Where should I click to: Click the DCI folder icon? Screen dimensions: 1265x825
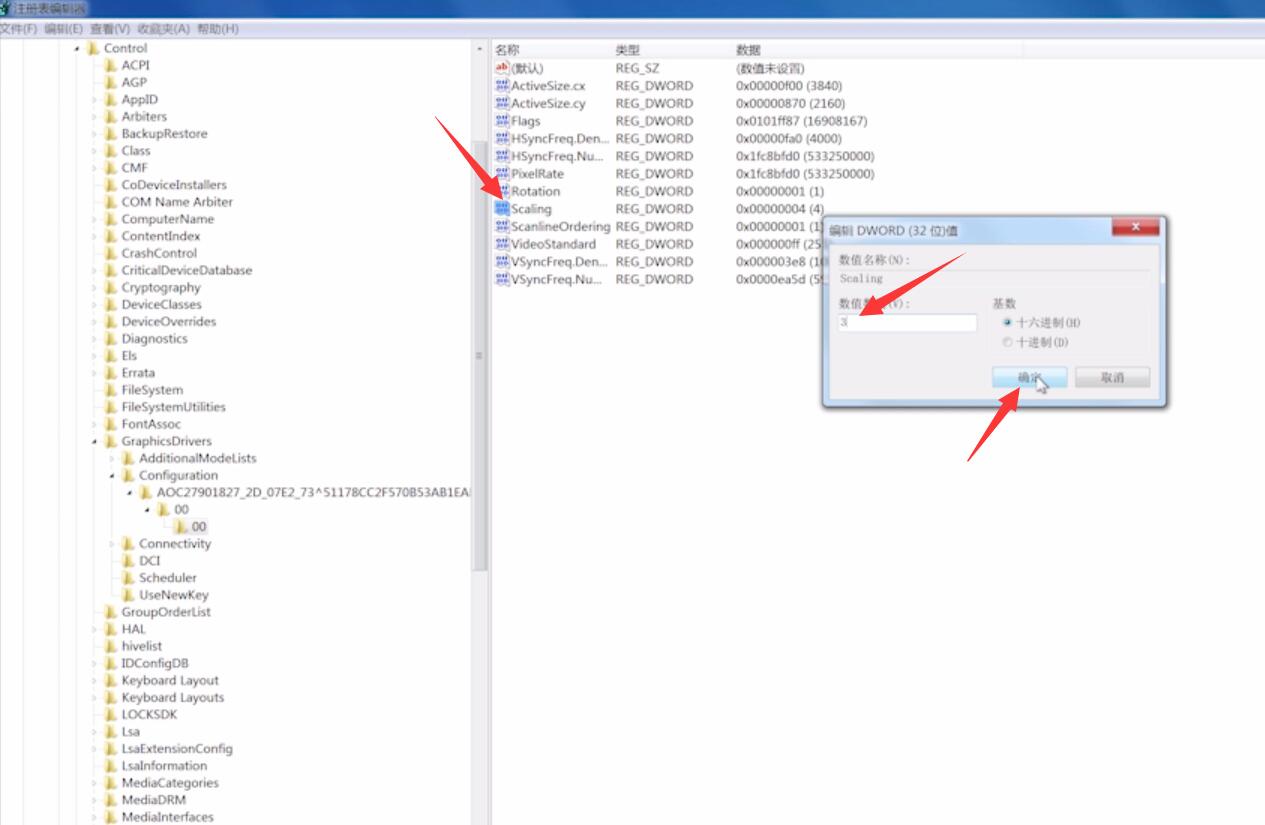tap(128, 561)
